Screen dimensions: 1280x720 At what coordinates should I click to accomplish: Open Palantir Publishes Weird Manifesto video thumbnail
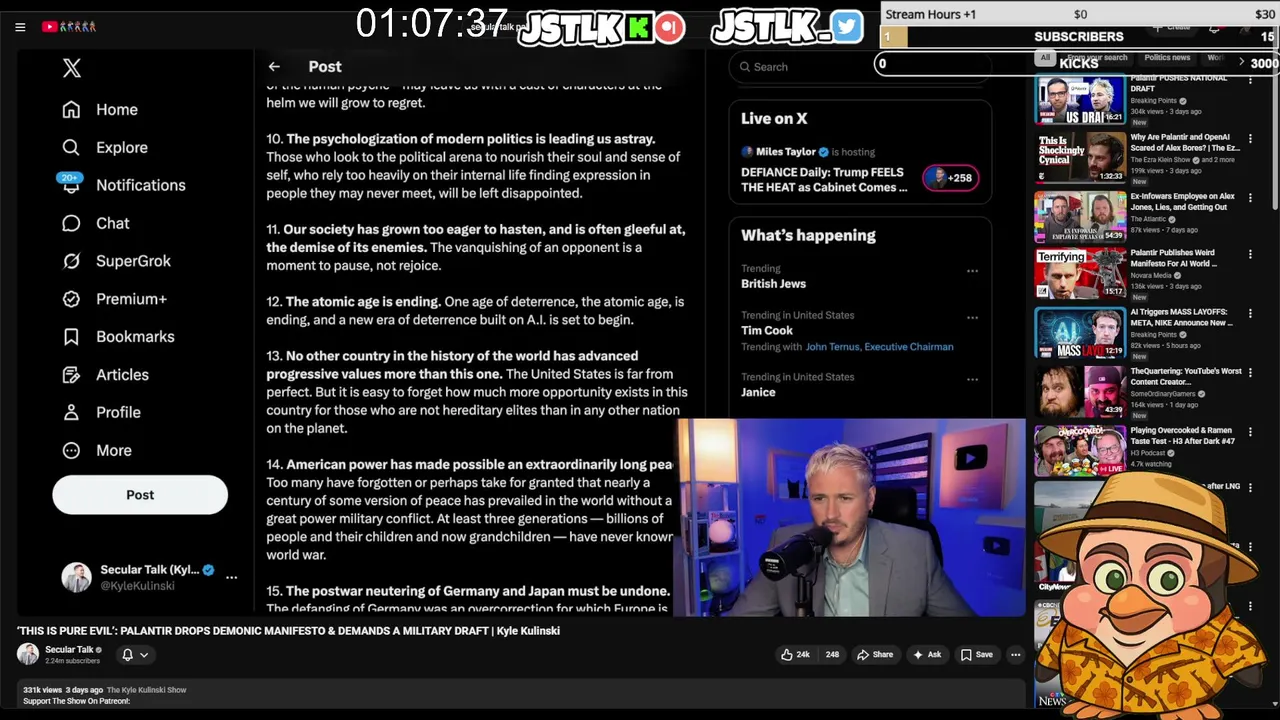(1080, 274)
